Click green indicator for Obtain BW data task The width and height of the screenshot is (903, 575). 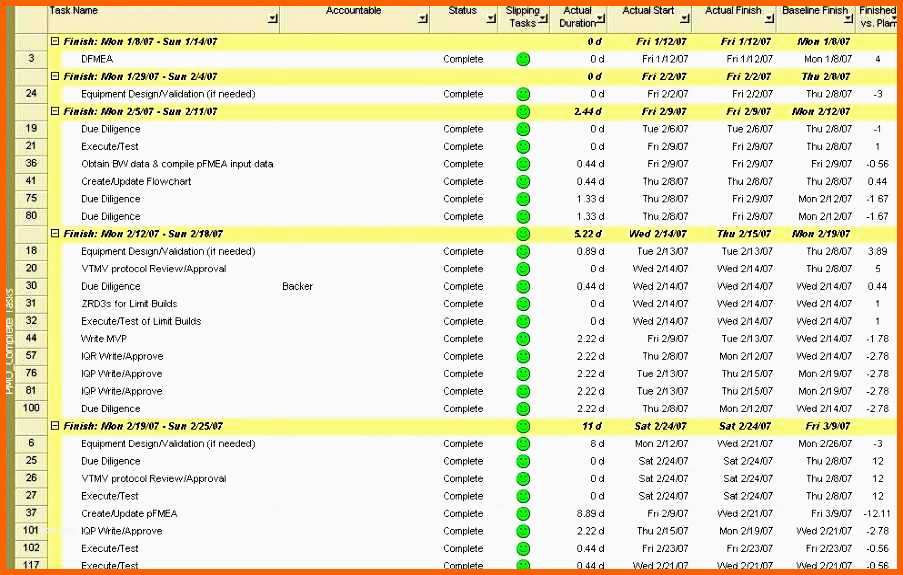522,164
